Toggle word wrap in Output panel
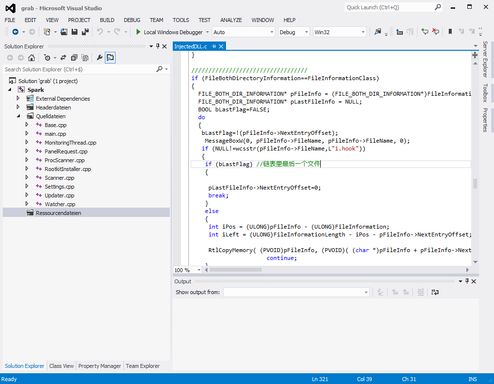The height and width of the screenshot is (384, 494). tap(435, 292)
